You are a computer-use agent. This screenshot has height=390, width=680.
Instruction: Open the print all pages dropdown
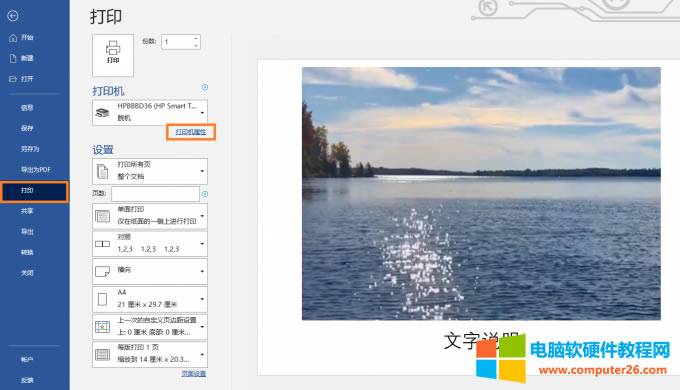pos(150,171)
